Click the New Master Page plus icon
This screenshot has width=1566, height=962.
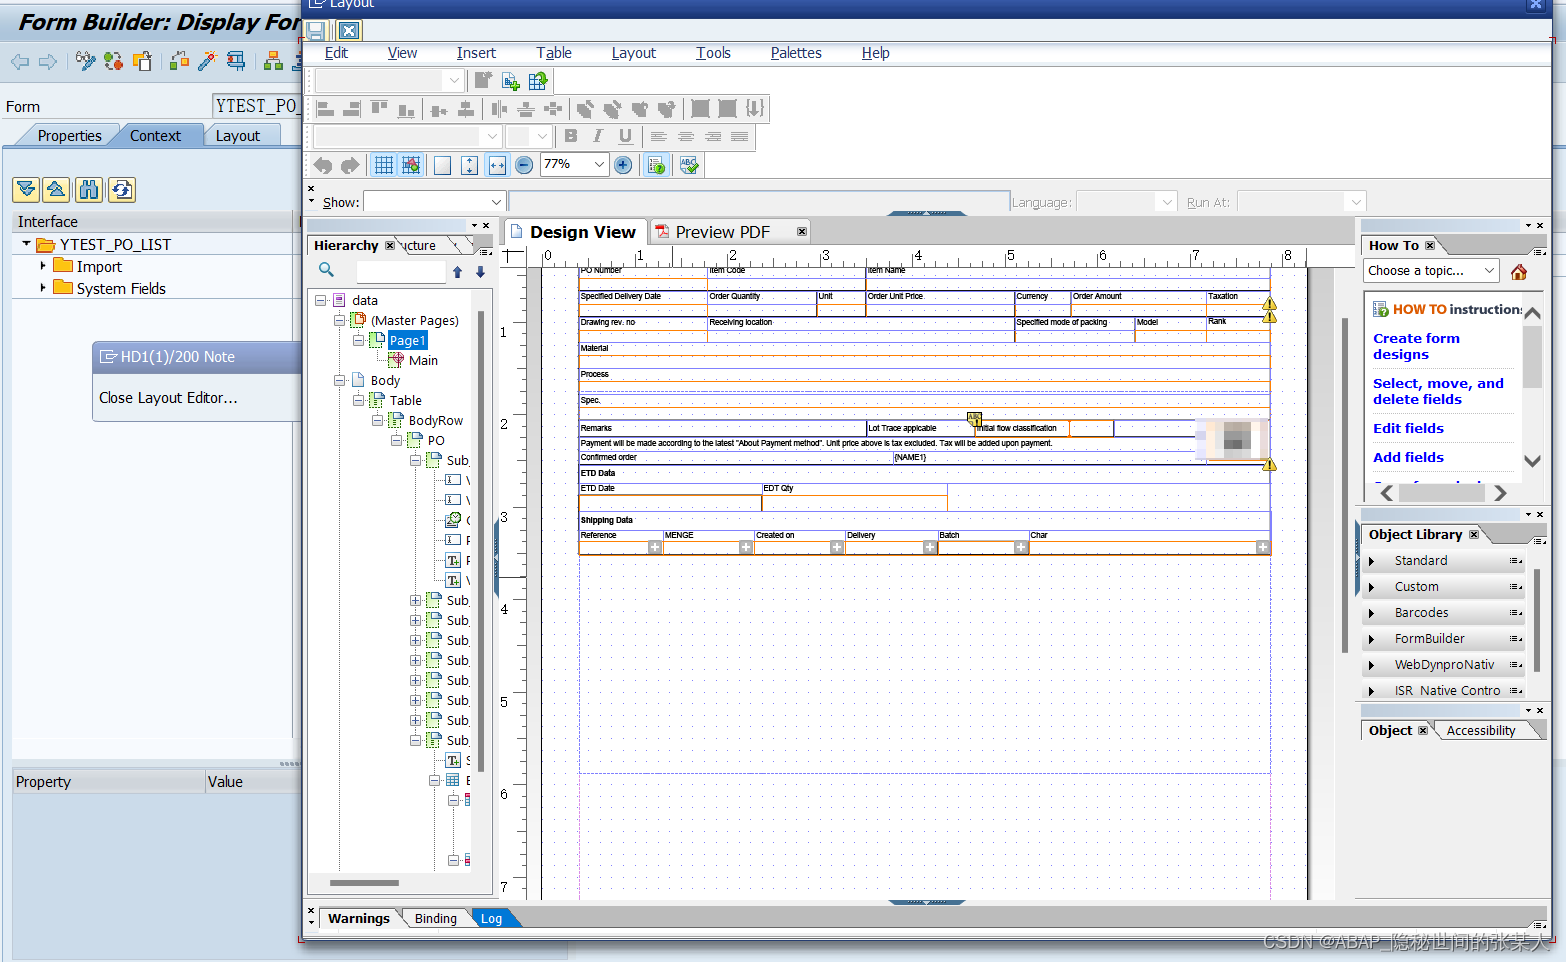click(510, 81)
